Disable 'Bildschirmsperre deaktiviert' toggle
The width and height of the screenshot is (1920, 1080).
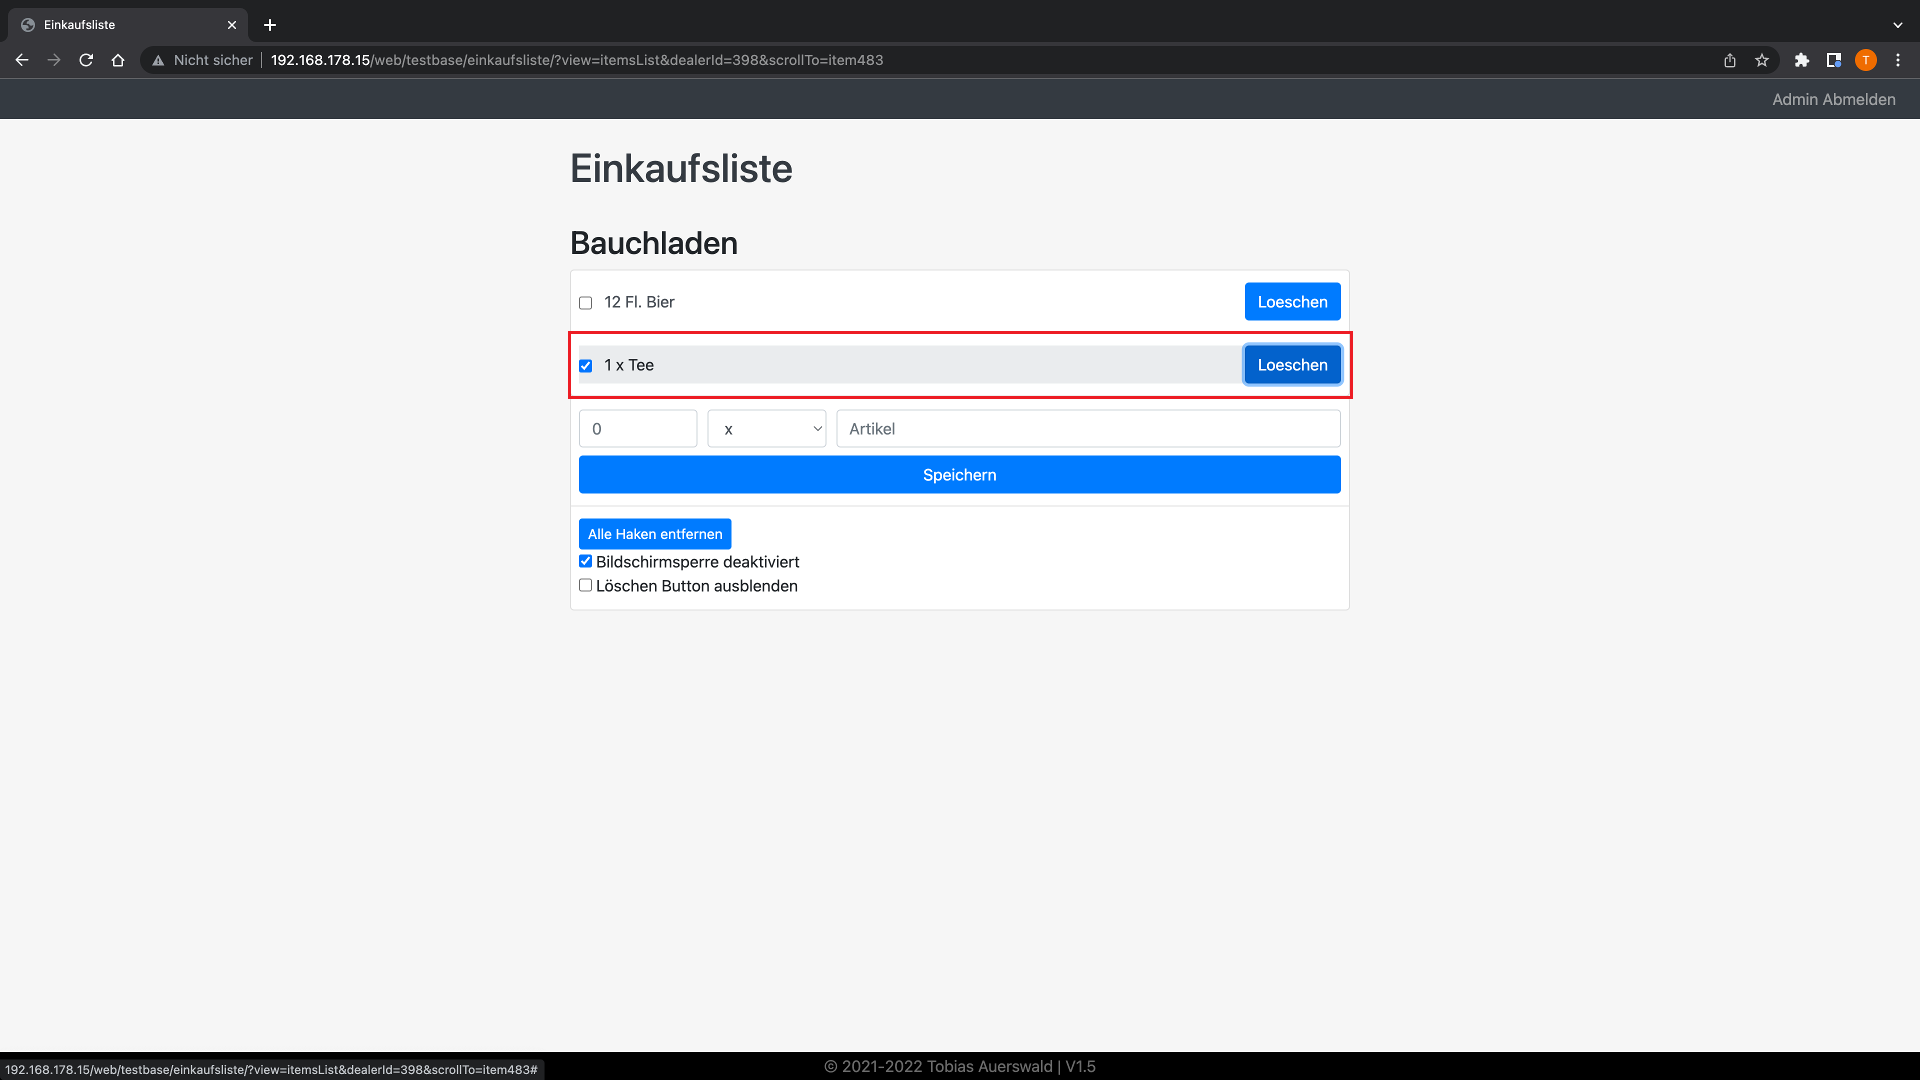click(585, 560)
